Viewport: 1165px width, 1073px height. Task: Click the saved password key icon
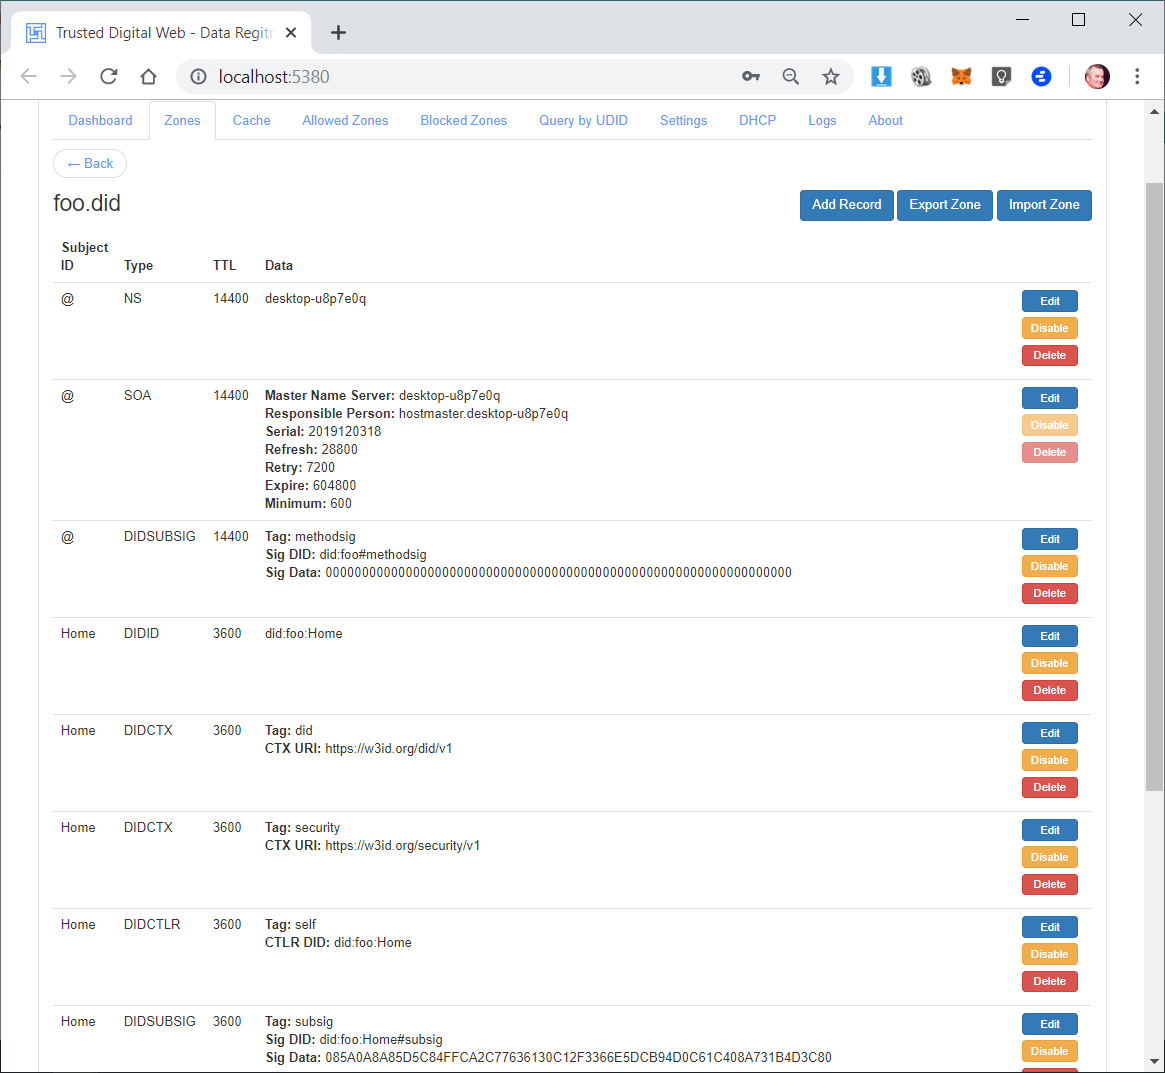pos(751,77)
